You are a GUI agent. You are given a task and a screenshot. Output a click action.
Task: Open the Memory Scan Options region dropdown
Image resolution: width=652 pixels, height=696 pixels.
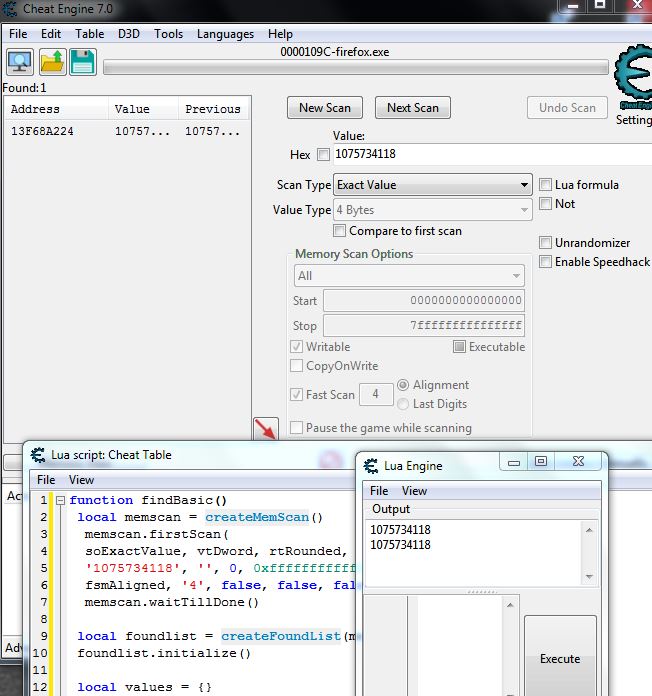409,276
